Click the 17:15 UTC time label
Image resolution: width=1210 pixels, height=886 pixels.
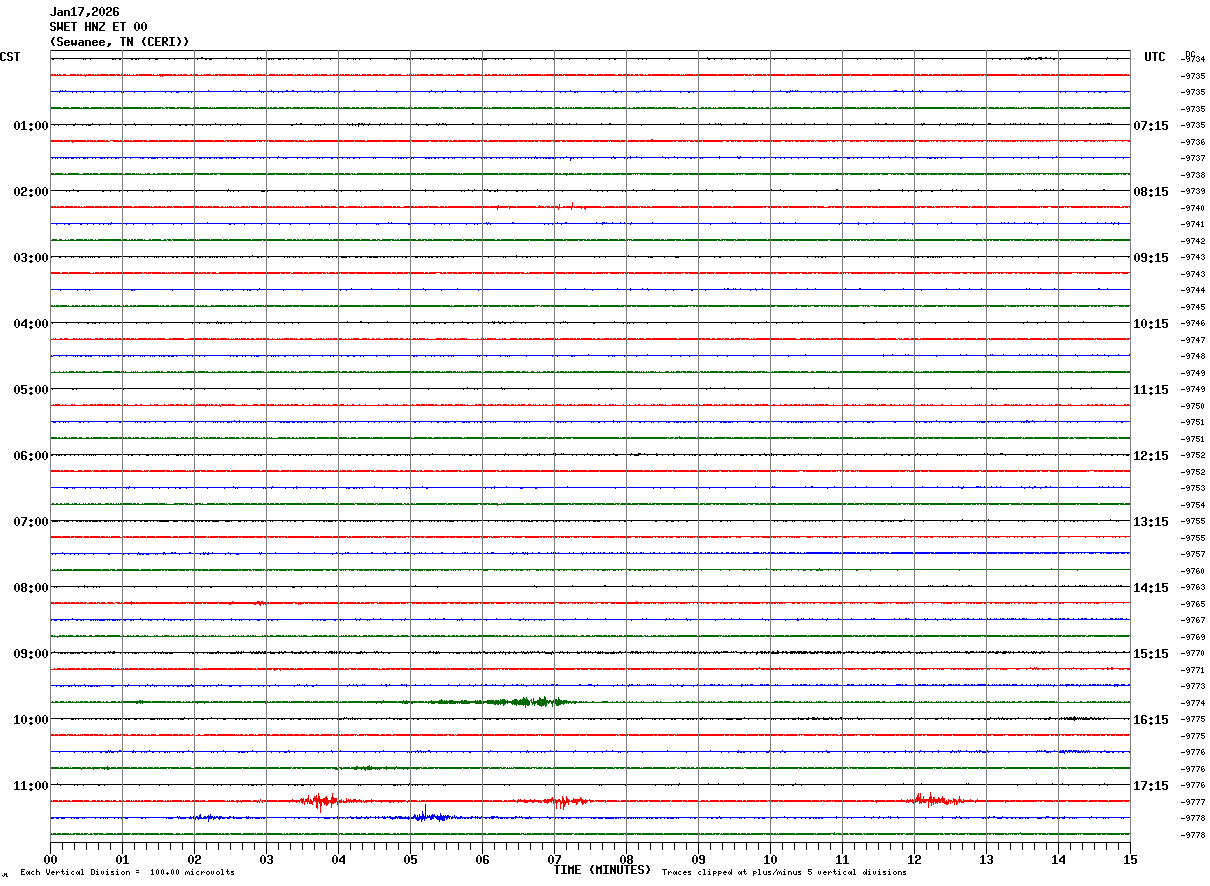pos(1150,786)
